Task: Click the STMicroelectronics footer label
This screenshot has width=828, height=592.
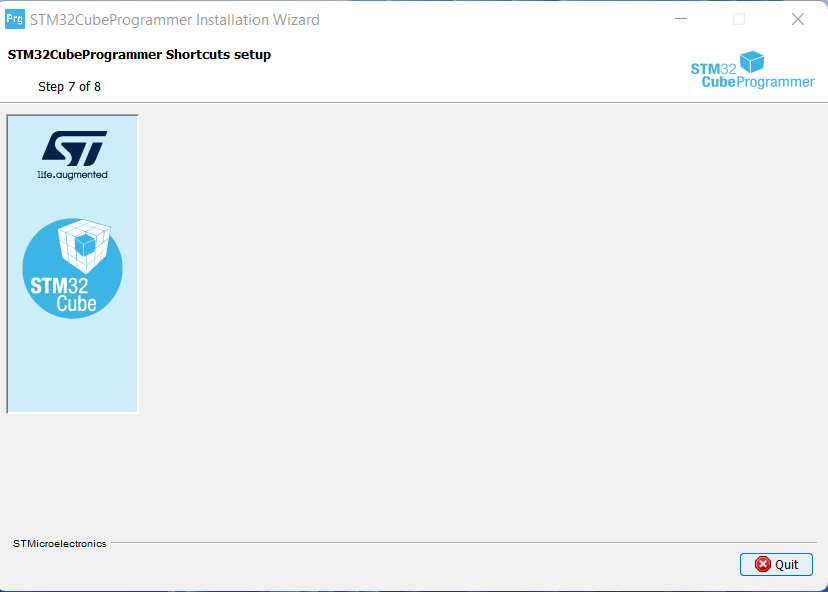Action: pos(60,543)
